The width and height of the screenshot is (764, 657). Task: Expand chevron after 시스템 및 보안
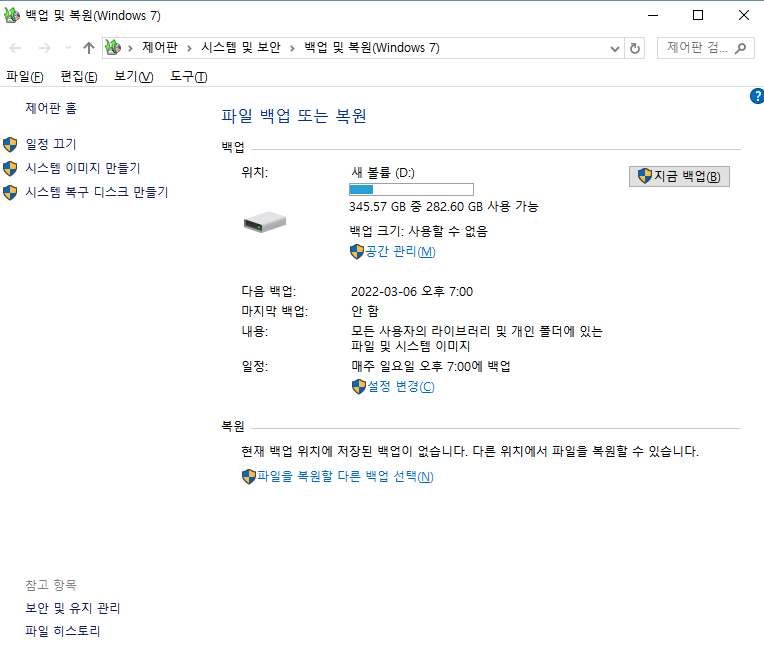tap(292, 48)
